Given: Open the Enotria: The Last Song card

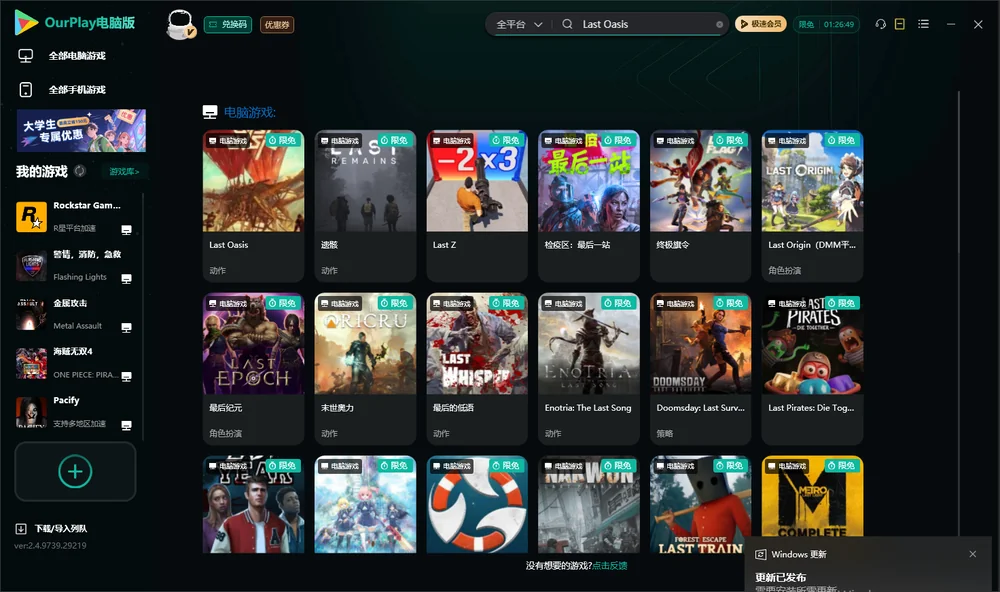Looking at the screenshot, I should tap(589, 369).
